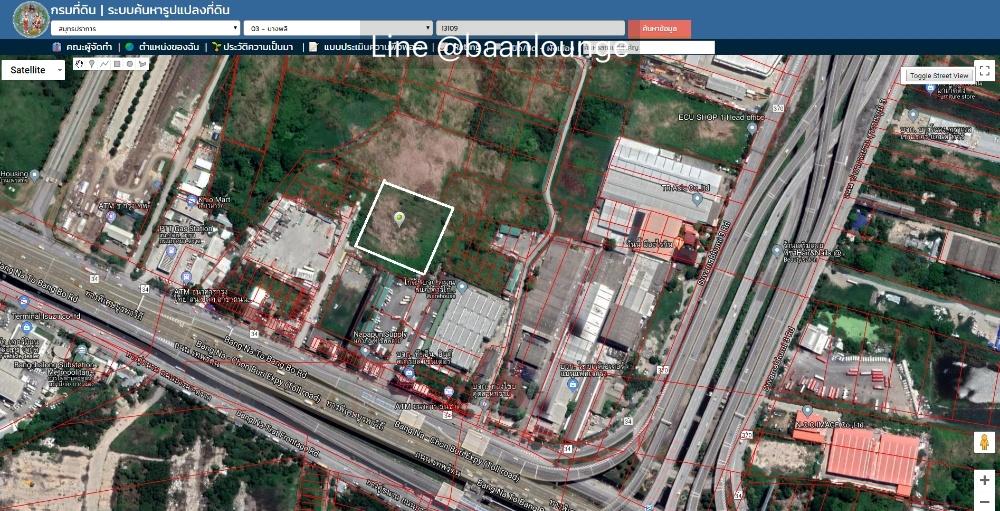Zoom in the map with plus
The height and width of the screenshot is (511, 1000).
(x=984, y=480)
